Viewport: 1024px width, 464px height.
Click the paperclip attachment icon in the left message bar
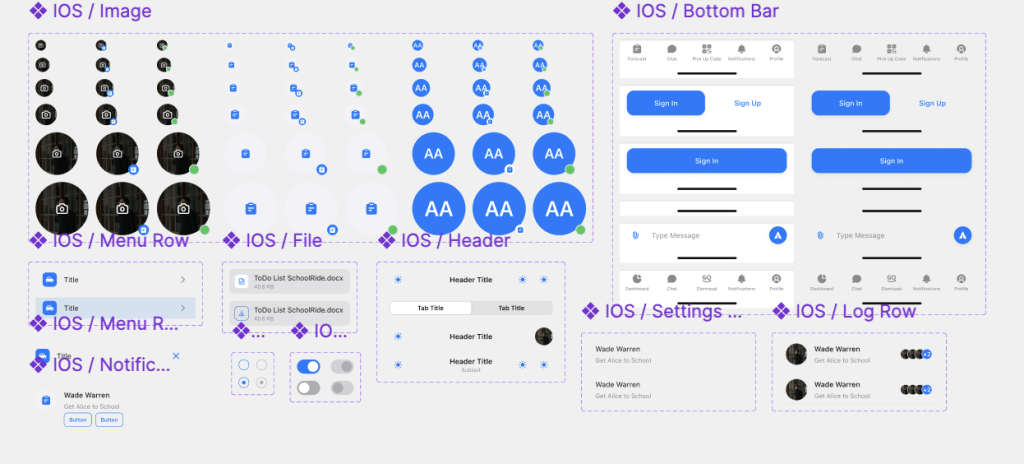point(634,235)
